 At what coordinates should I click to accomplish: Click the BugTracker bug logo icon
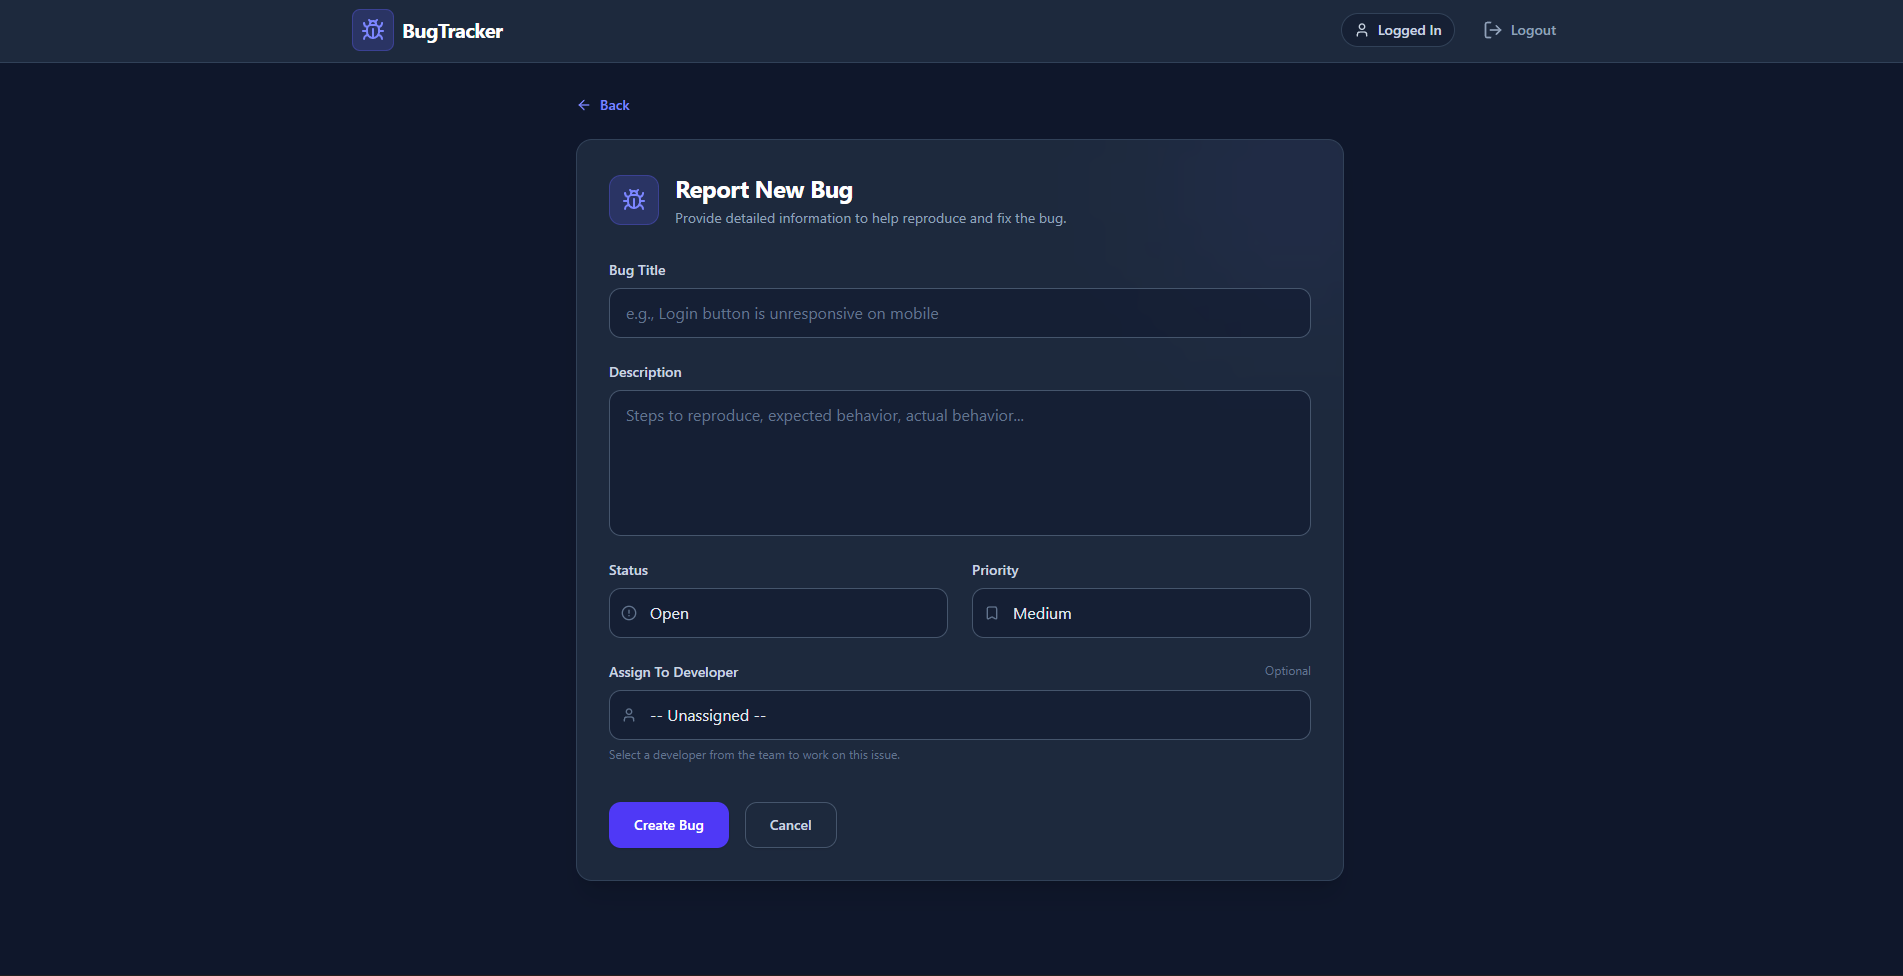pos(372,30)
